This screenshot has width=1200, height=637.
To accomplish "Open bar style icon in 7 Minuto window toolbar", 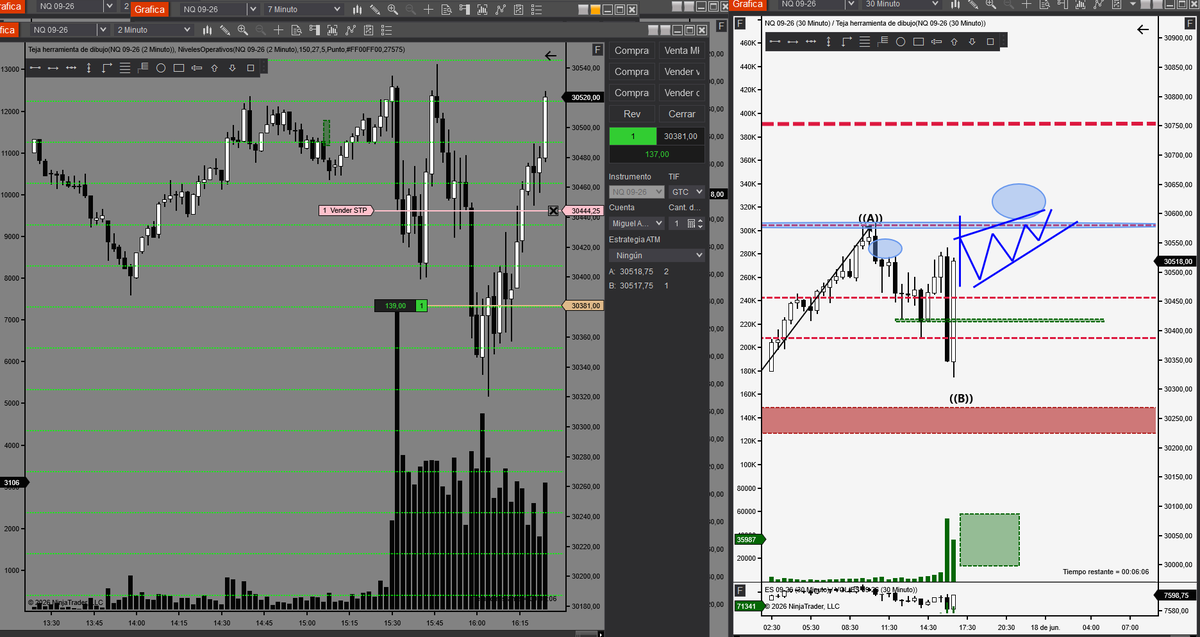I will click(x=359, y=9).
